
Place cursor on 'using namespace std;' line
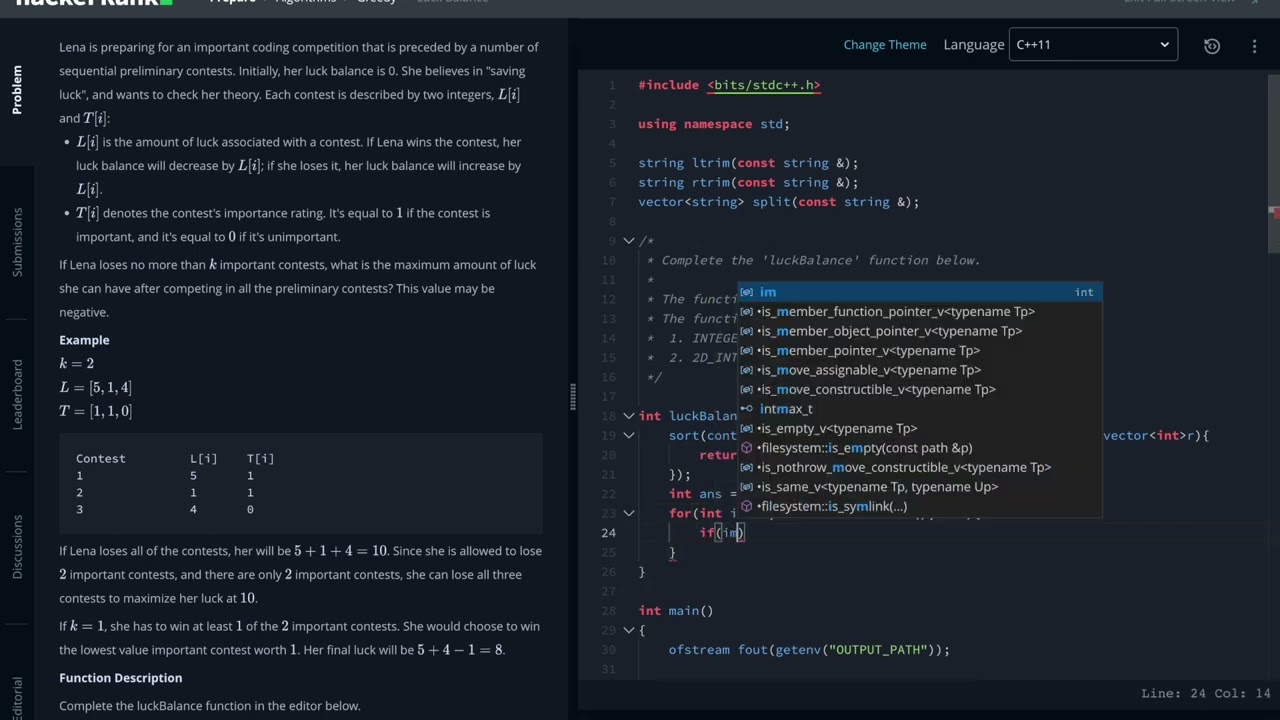(x=714, y=124)
